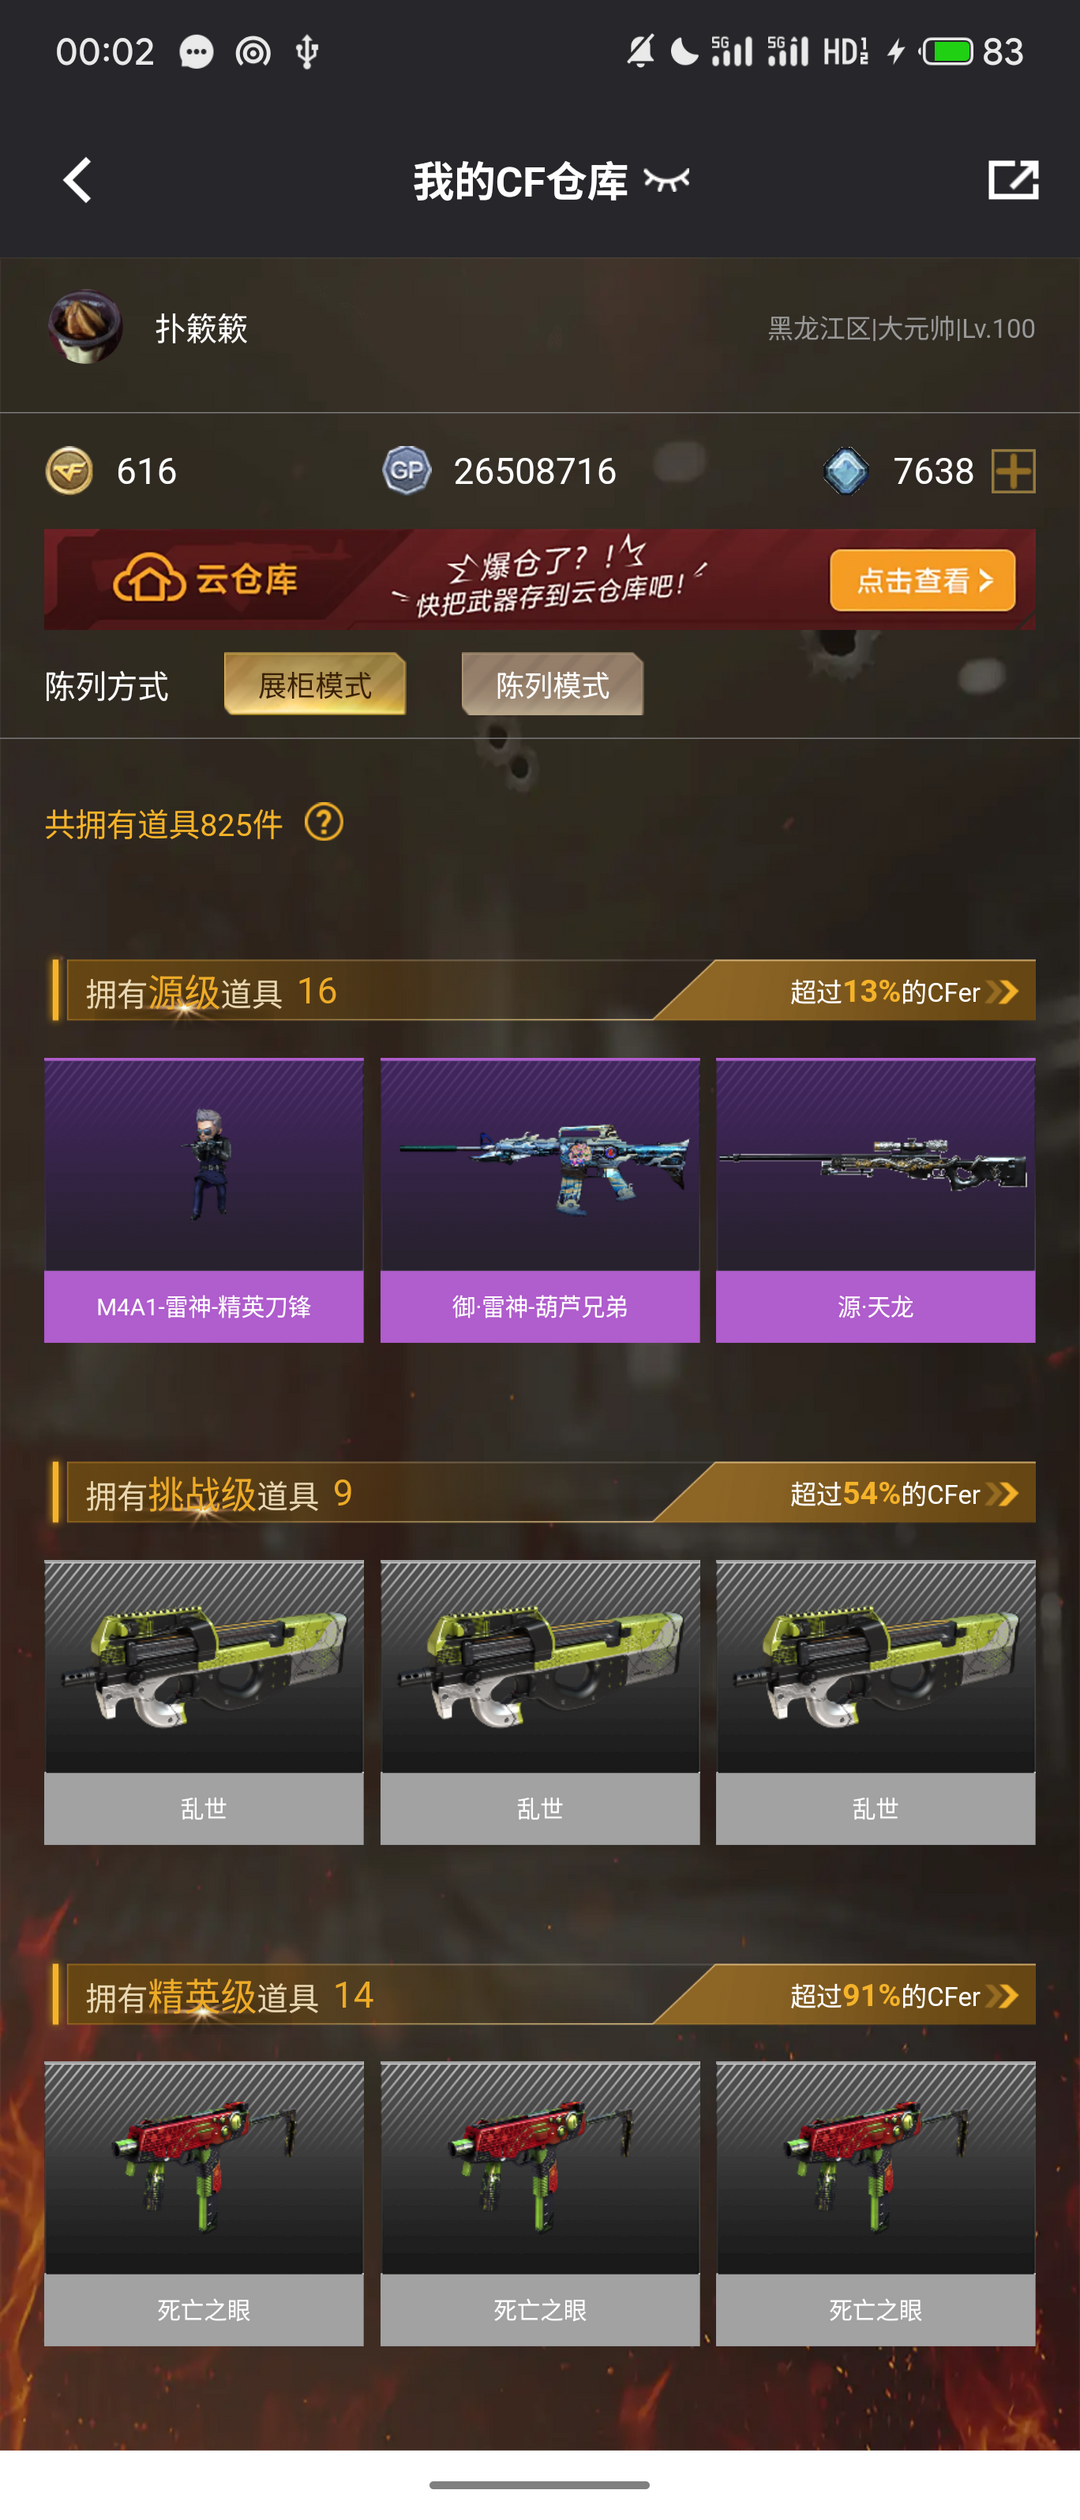This screenshot has width=1080, height=2520.
Task: Open the help question mark icon
Action: [x=324, y=823]
